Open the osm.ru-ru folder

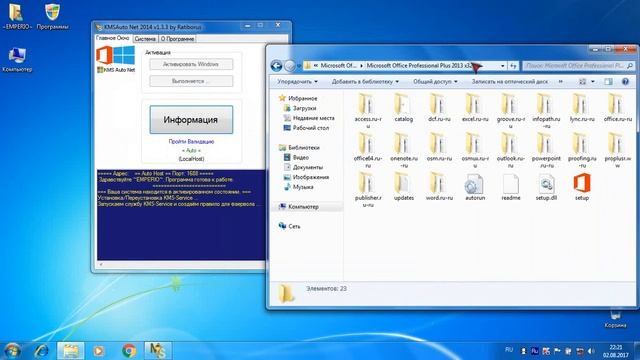click(x=439, y=147)
